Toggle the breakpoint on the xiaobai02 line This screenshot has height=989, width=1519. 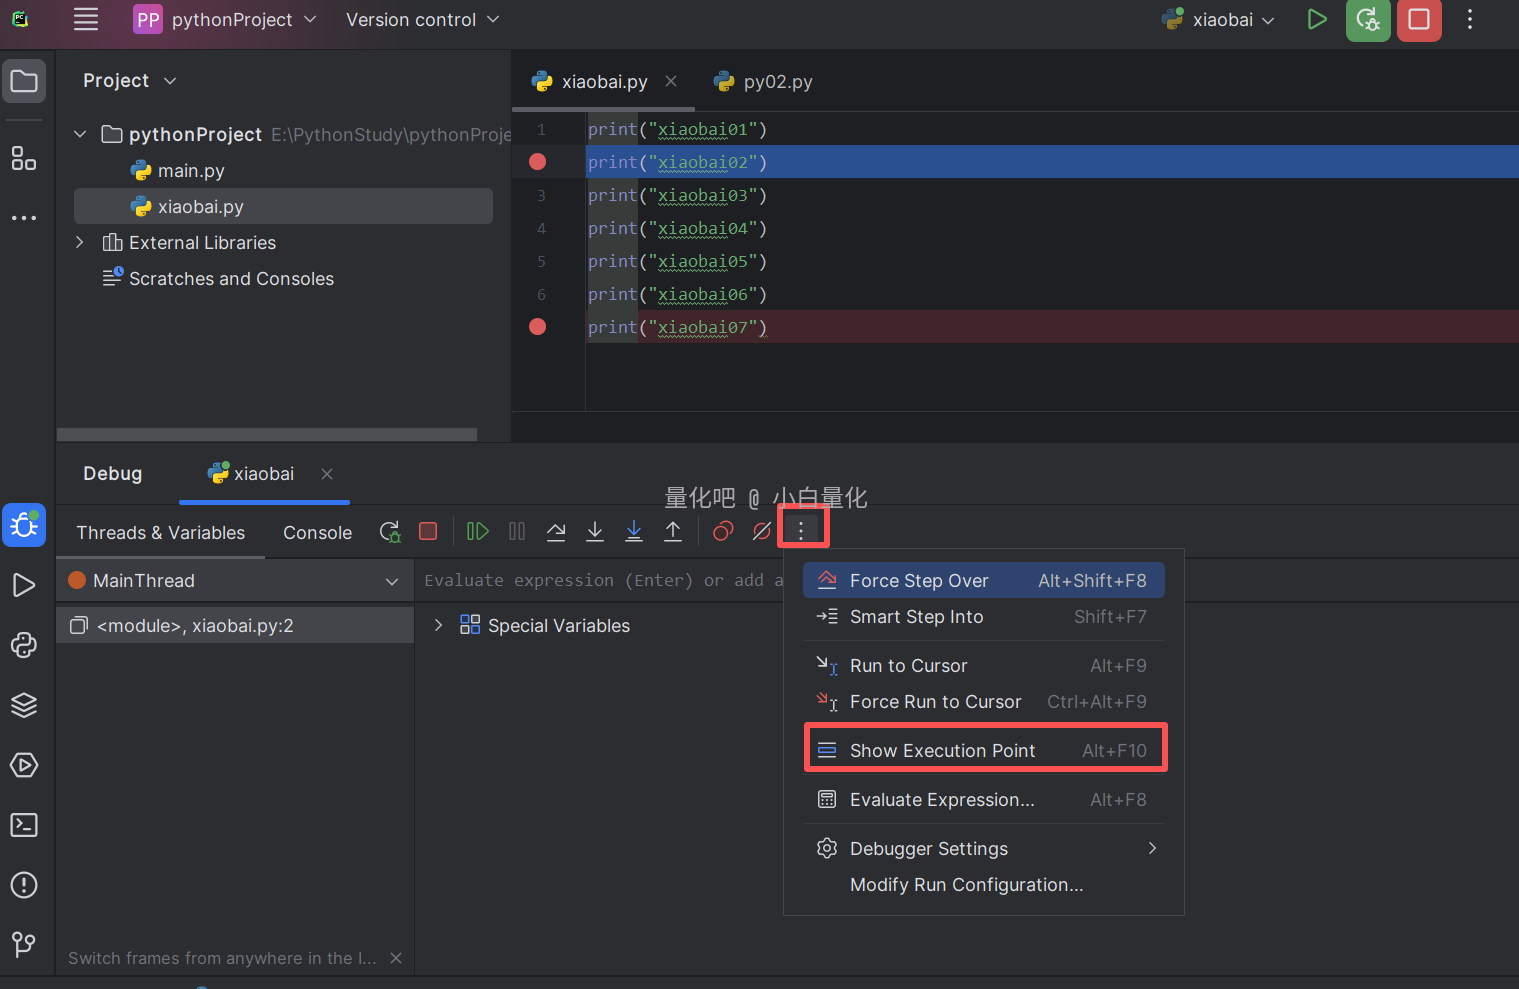tap(538, 162)
